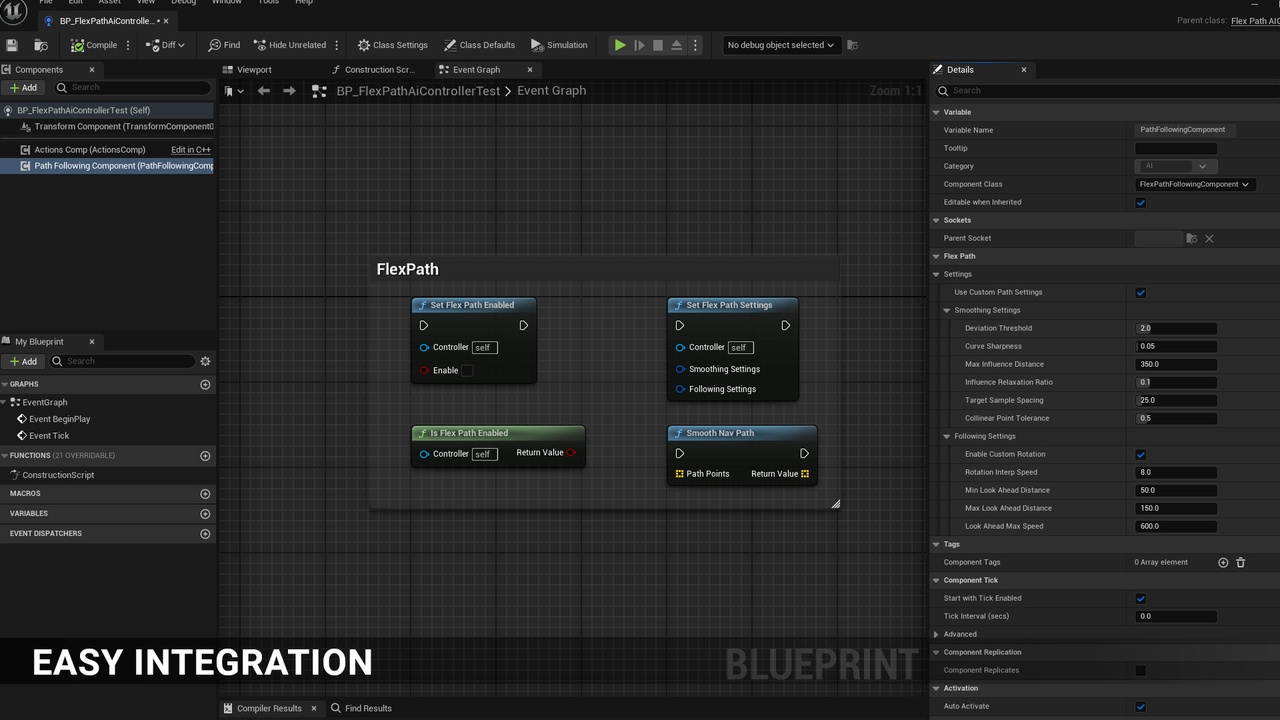Toggle Editable when Inherited checkbox
Viewport: 1280px width, 720px height.
[x=1140, y=203]
